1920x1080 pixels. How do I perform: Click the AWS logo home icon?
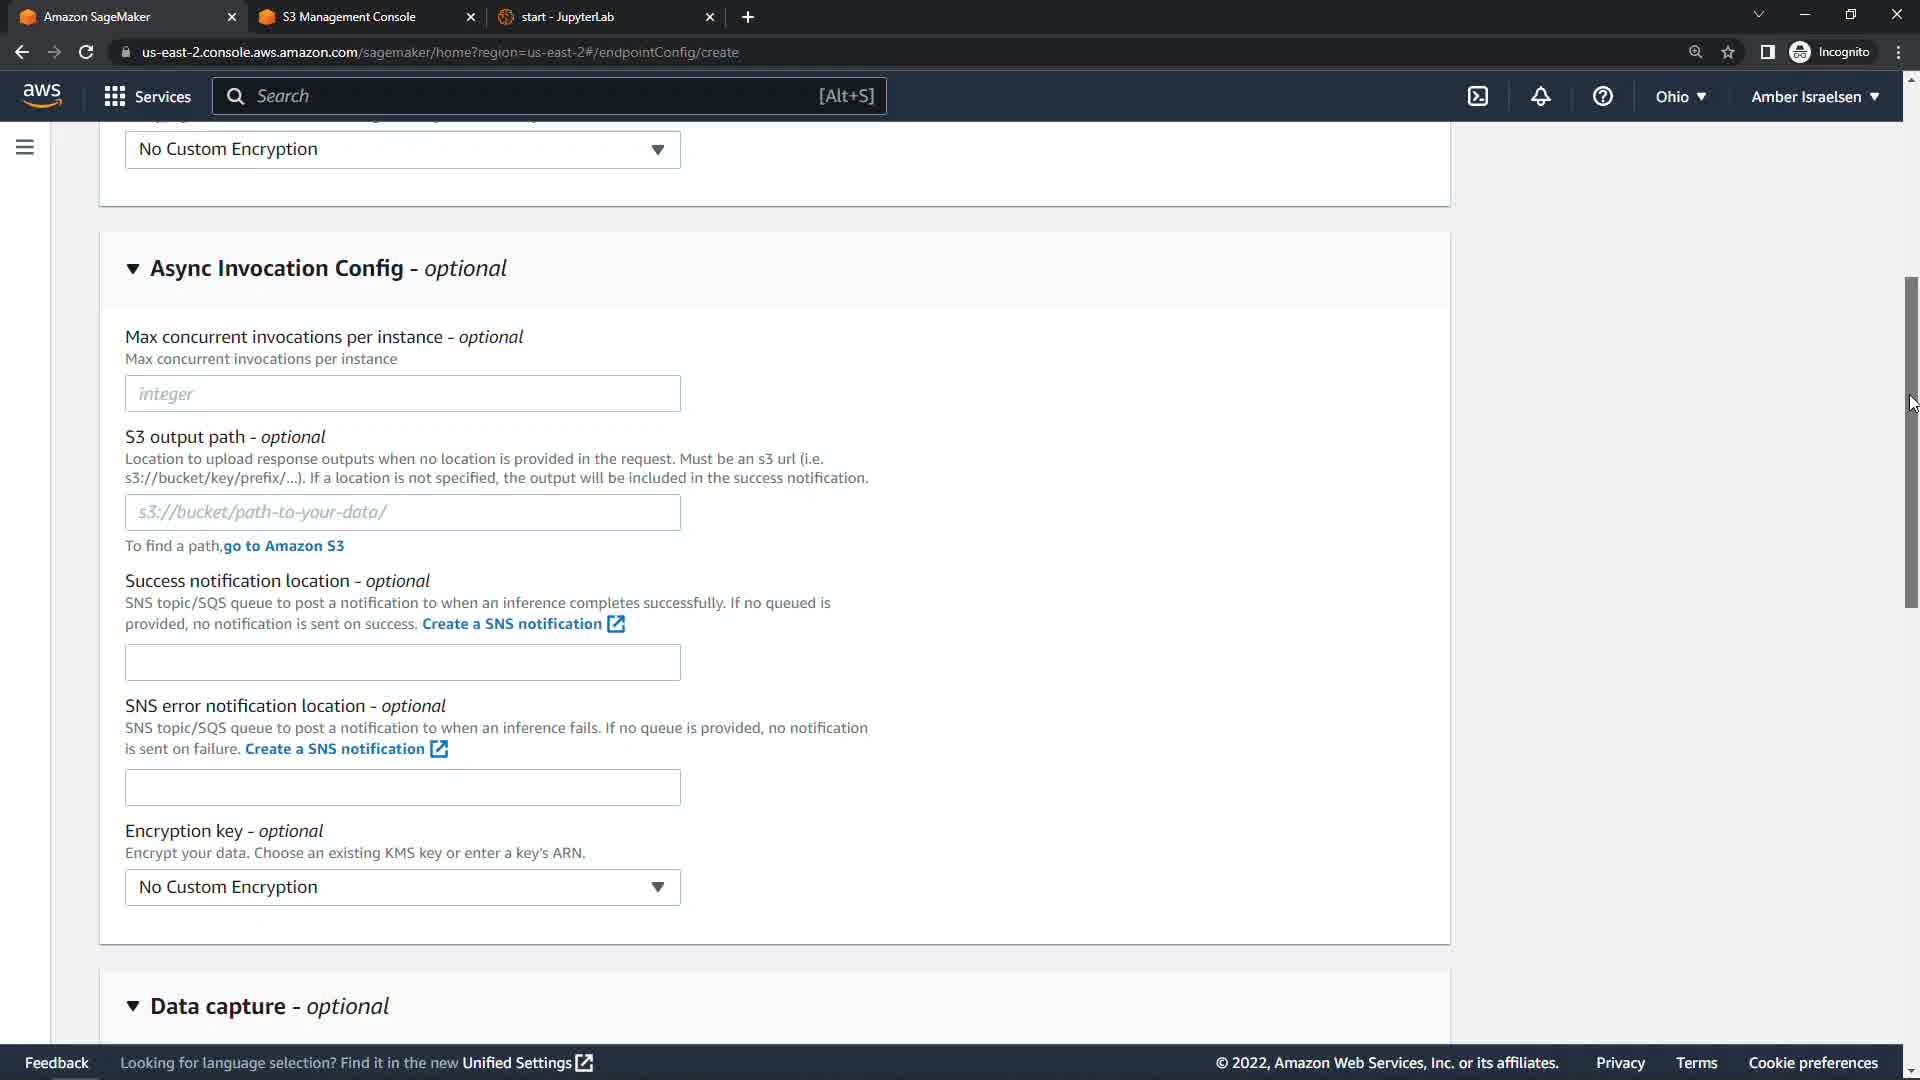[x=42, y=96]
